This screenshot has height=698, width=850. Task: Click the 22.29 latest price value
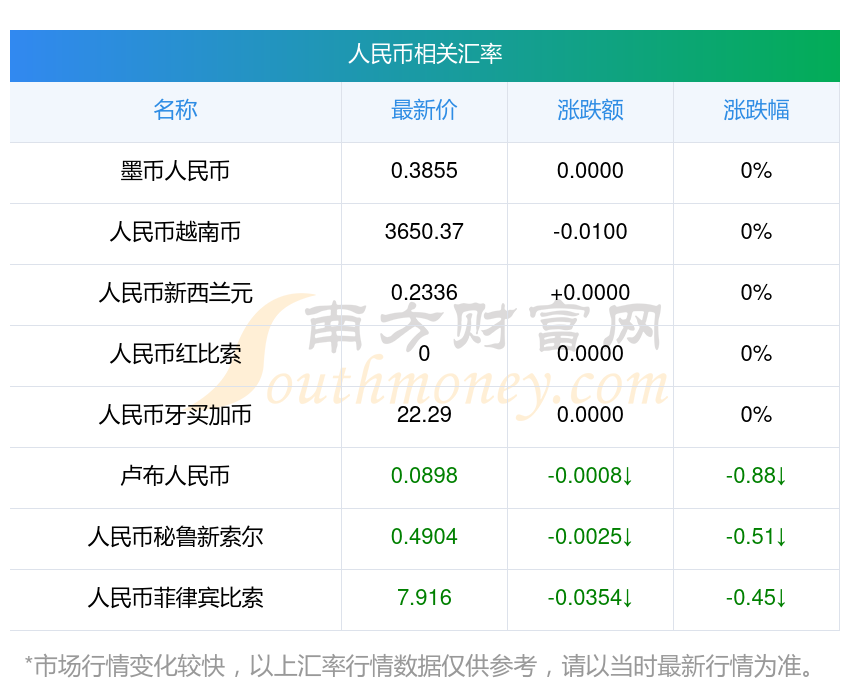click(424, 415)
